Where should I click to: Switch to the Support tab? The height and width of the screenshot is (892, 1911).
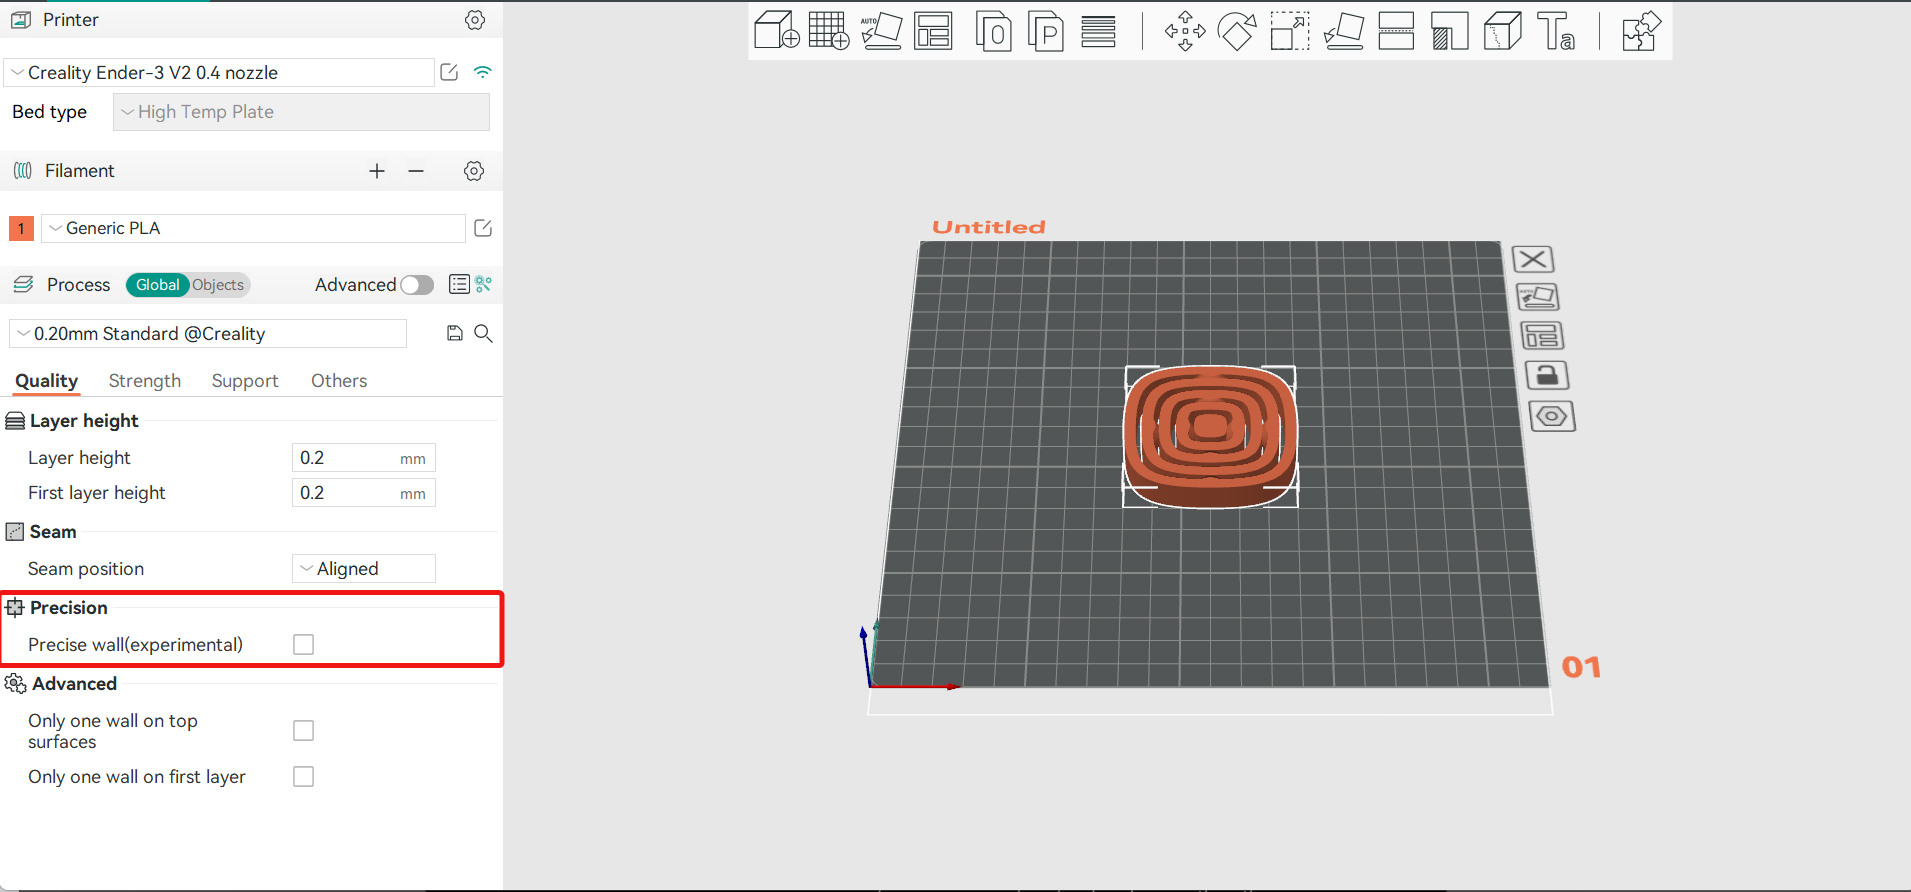245,381
